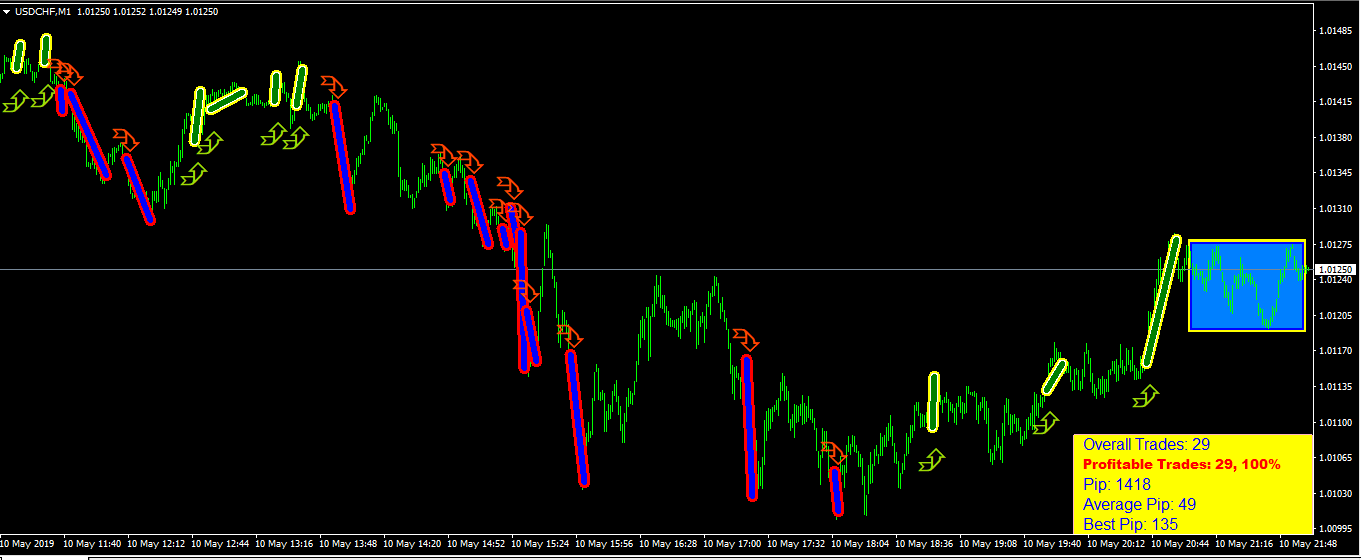
Task: Select the green buy arrow below the final long rally line
Action: pos(1146,397)
